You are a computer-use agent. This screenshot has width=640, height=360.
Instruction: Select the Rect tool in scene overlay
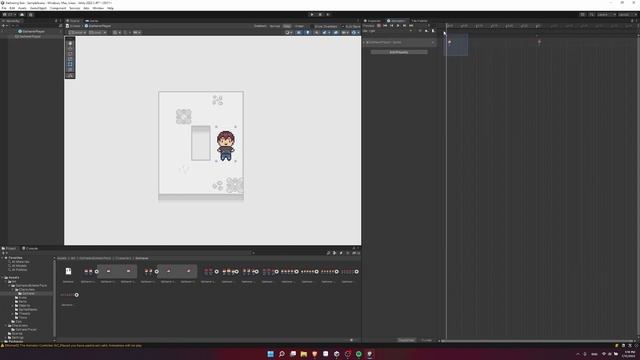click(x=70, y=64)
